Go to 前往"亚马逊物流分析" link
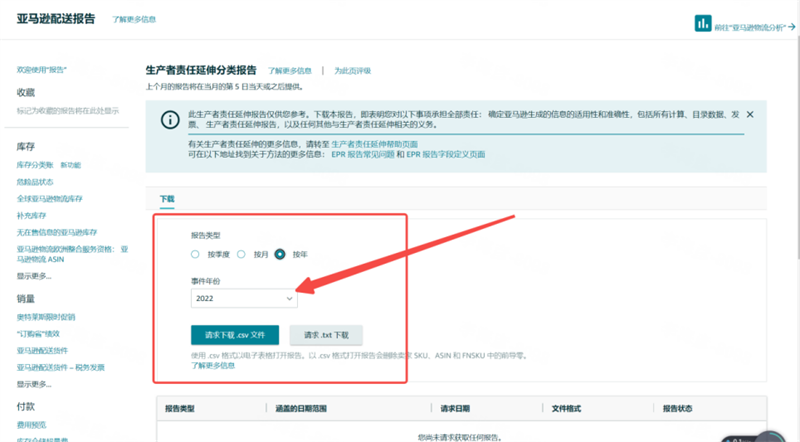Screen dimensions: 800x442 coord(755,27)
